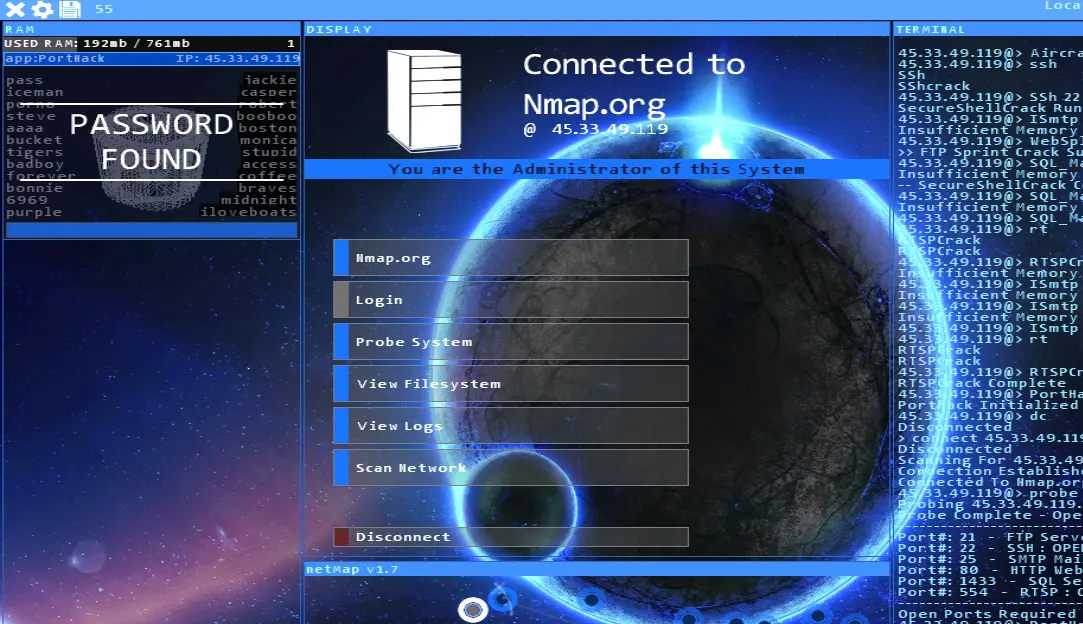Click the word 'jackie' in PortHack list

[270, 80]
